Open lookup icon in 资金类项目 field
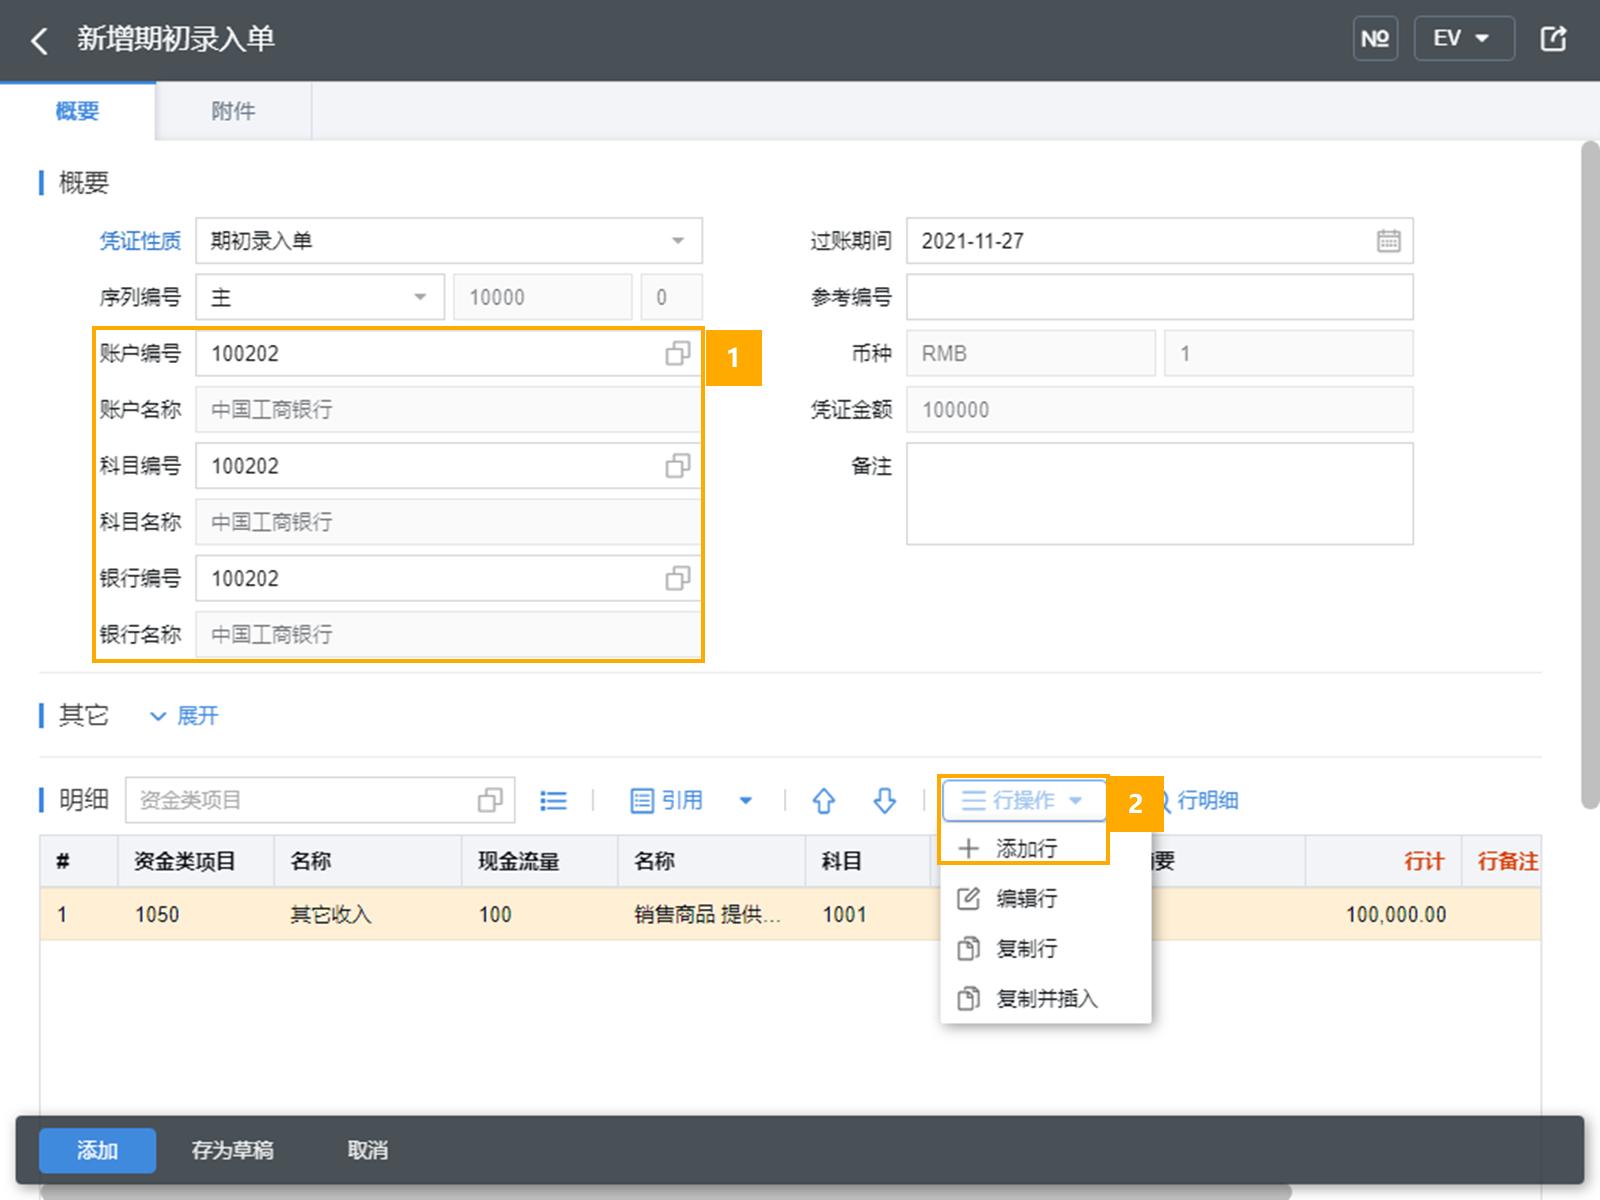This screenshot has height=1200, width=1600. click(490, 800)
